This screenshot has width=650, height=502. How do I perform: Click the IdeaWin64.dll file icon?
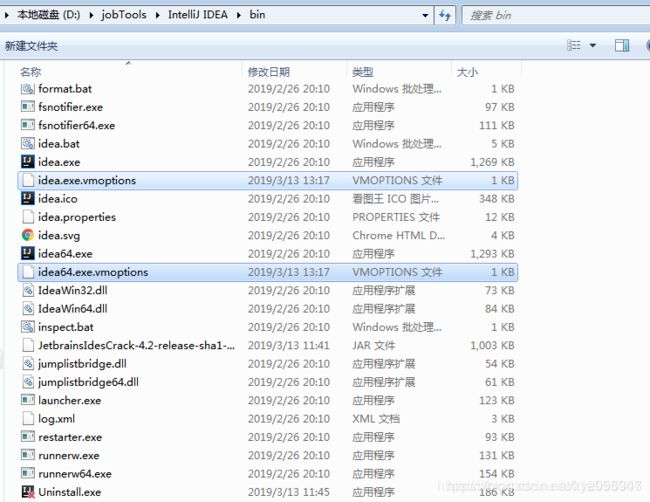(28, 309)
